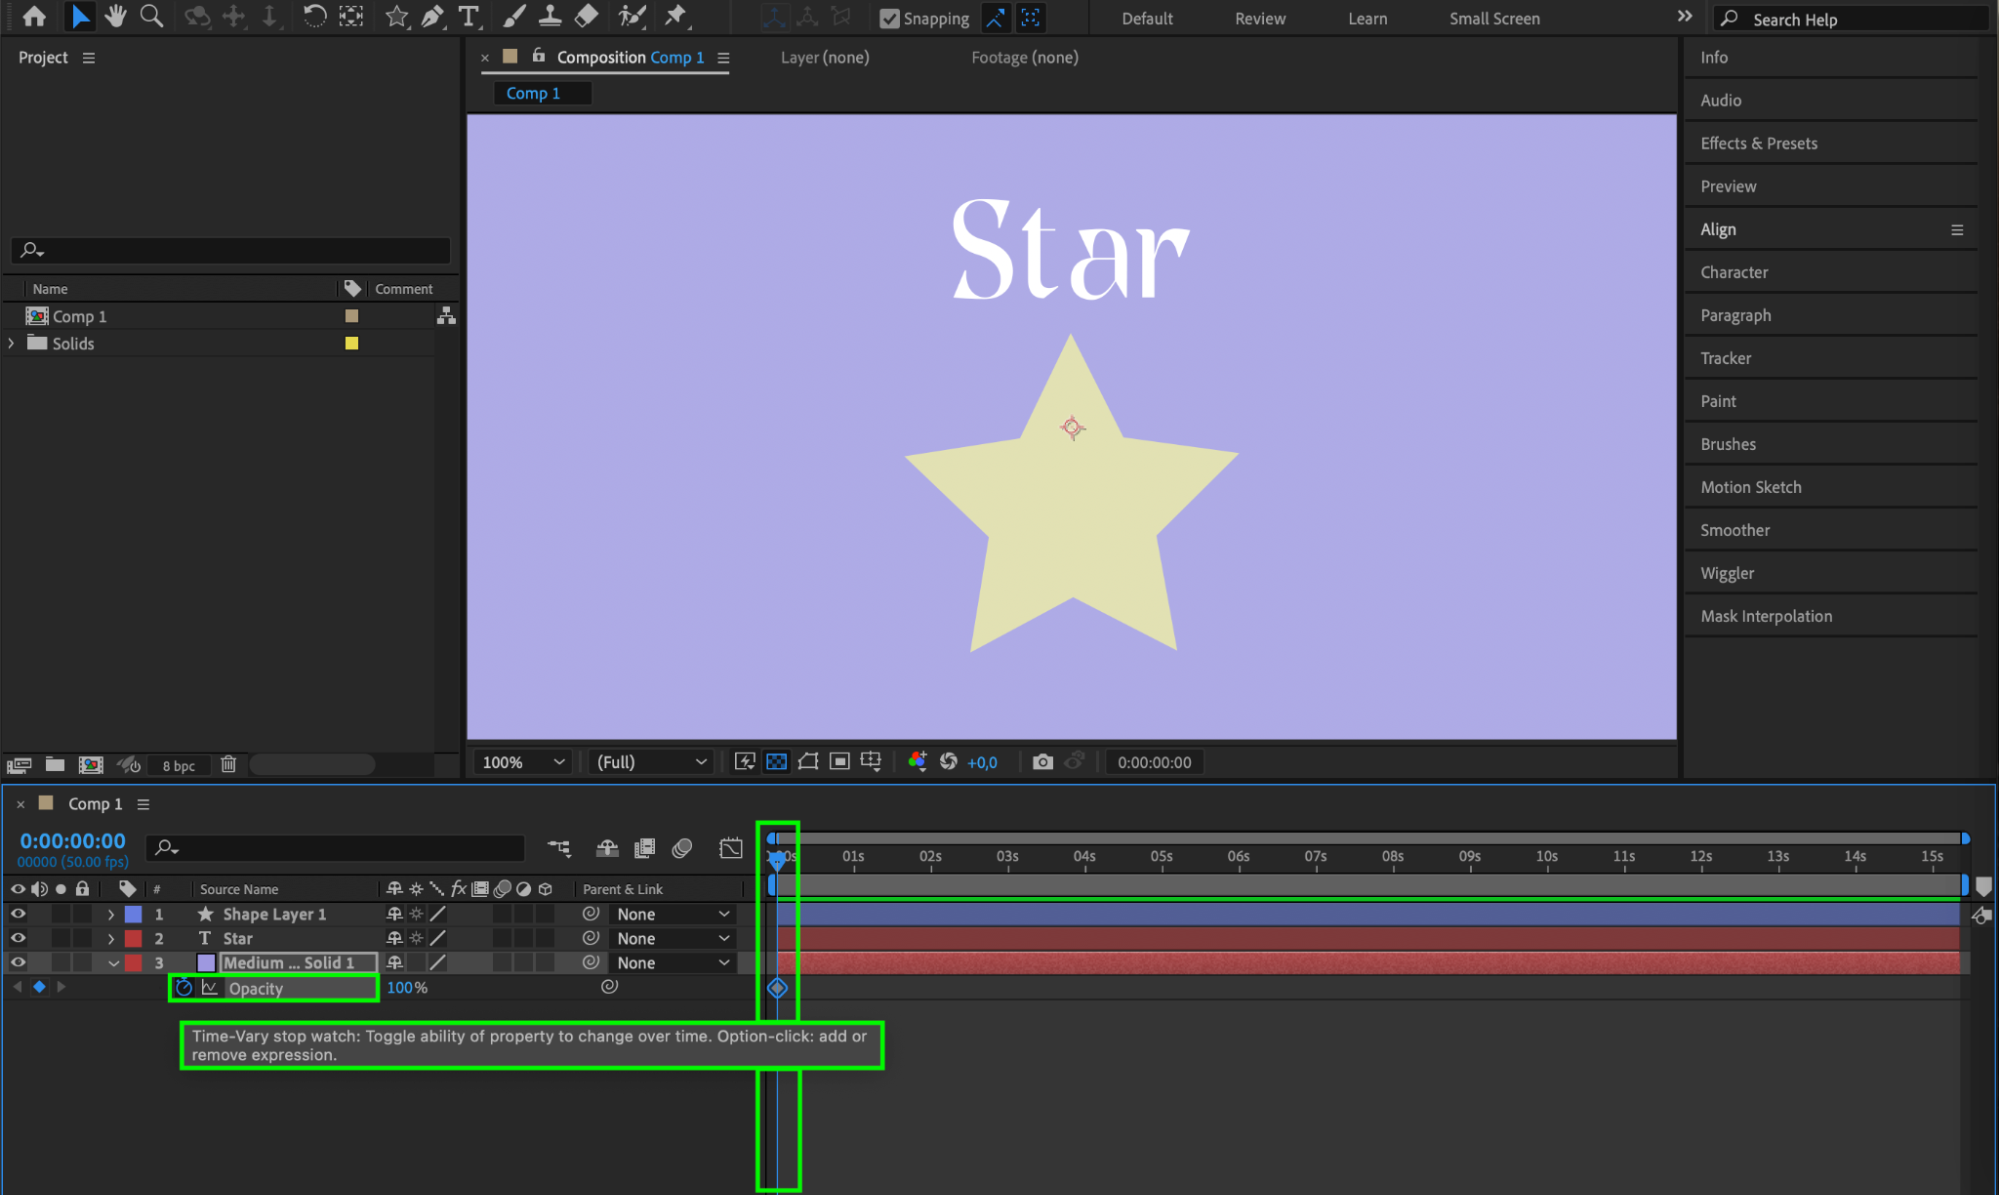This screenshot has width=1999, height=1195.
Task: Open the 100% magnification dropdown
Action: click(524, 762)
